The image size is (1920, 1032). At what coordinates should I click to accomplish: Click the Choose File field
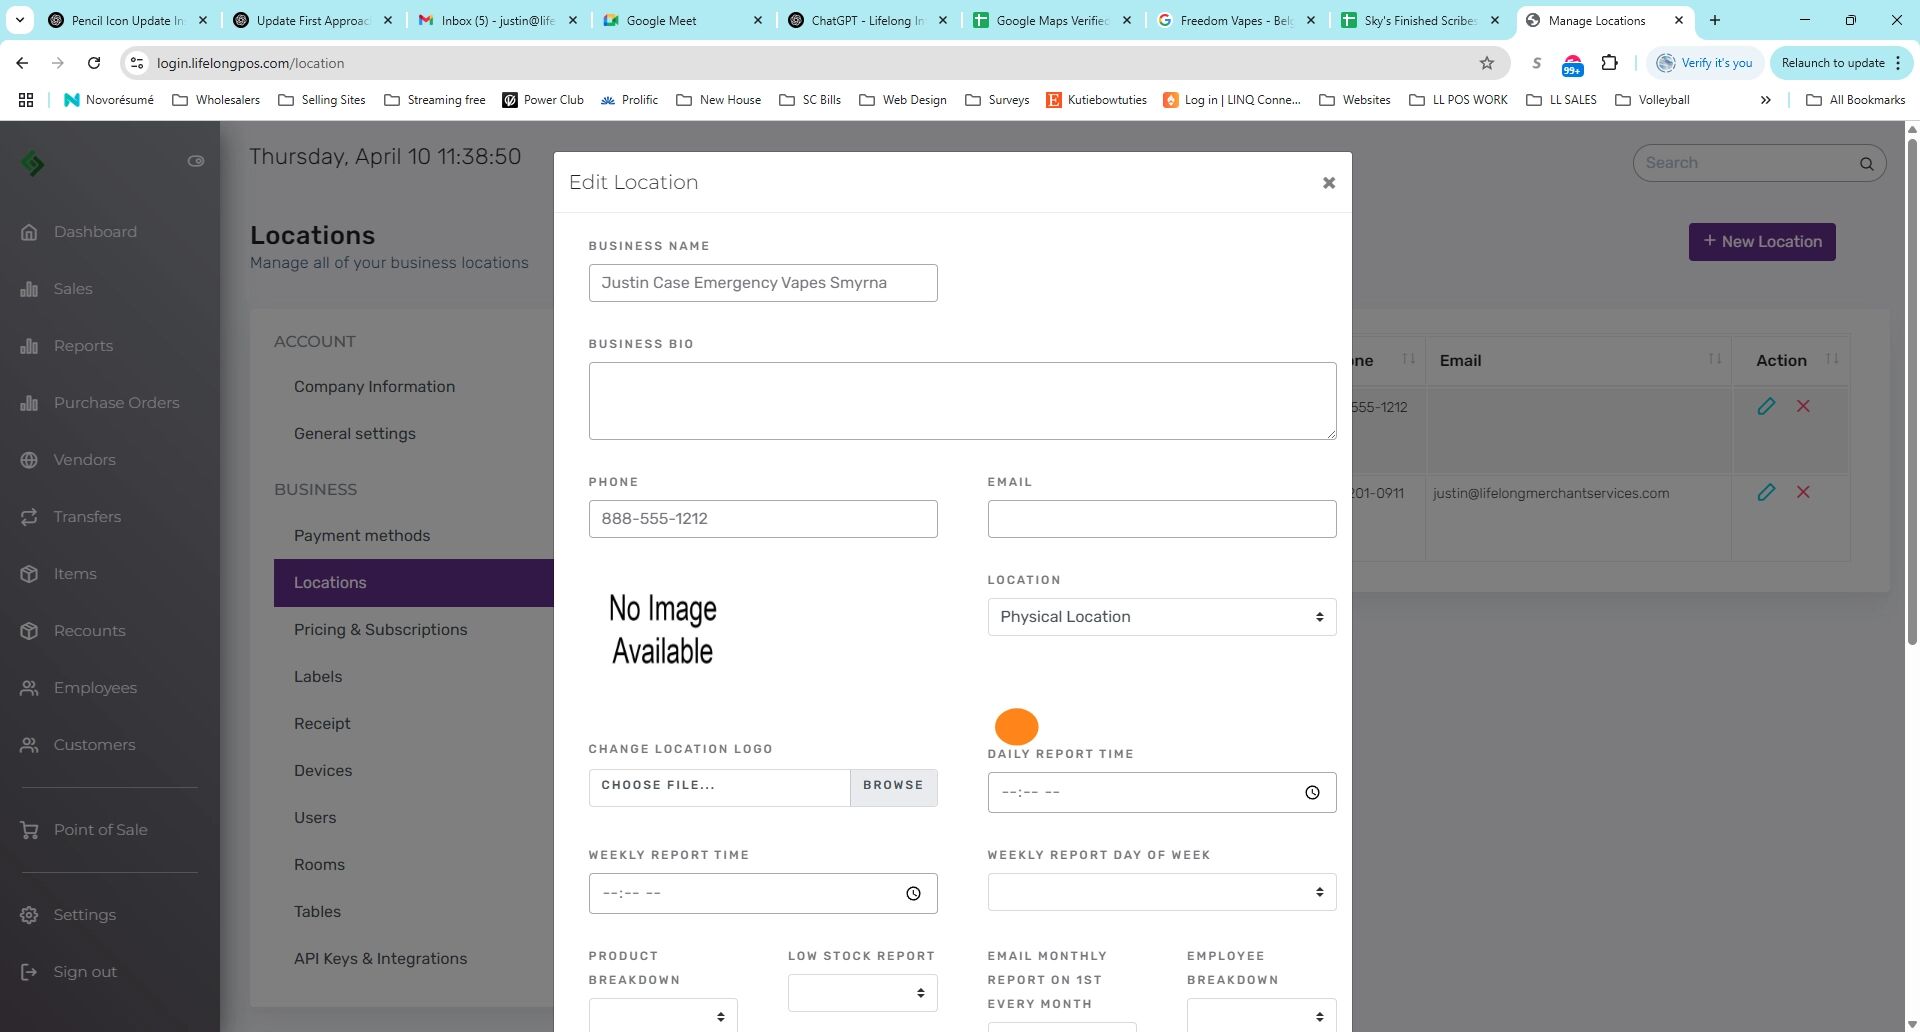tap(719, 786)
